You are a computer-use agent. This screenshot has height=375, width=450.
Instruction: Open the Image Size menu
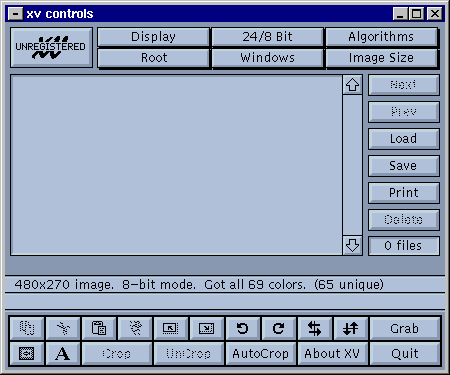point(381,58)
